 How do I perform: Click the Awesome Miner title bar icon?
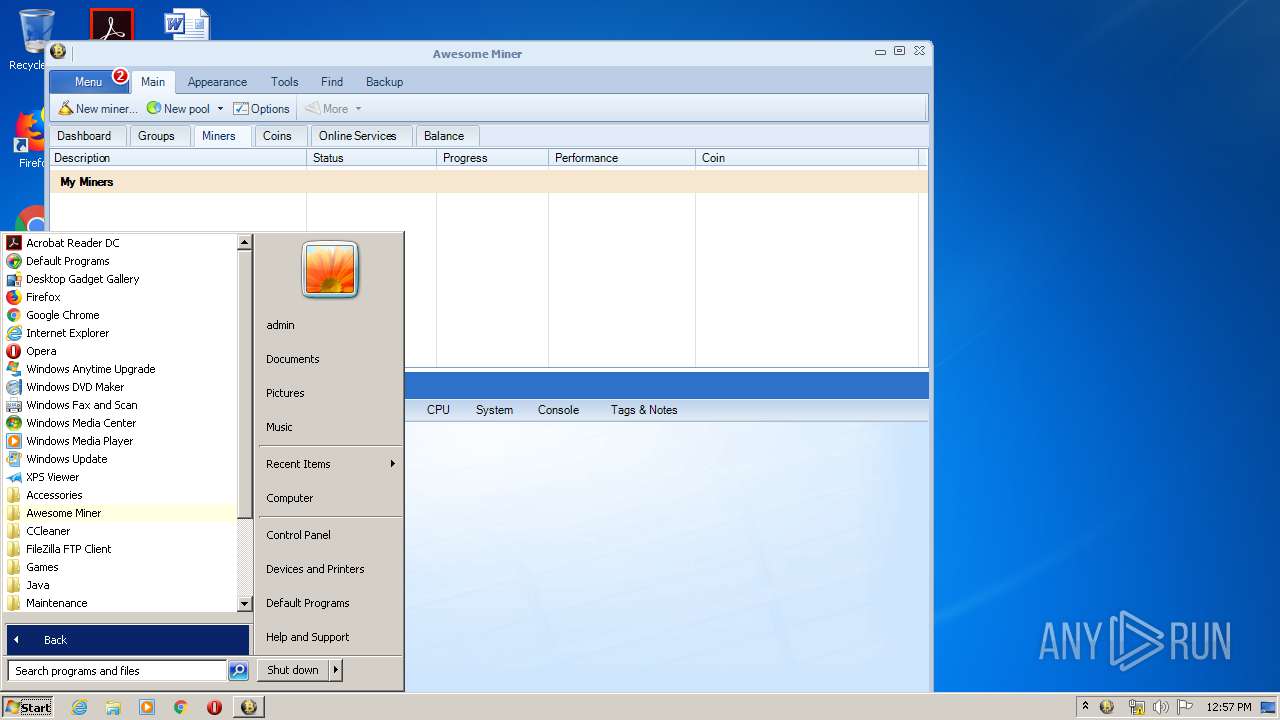[58, 52]
